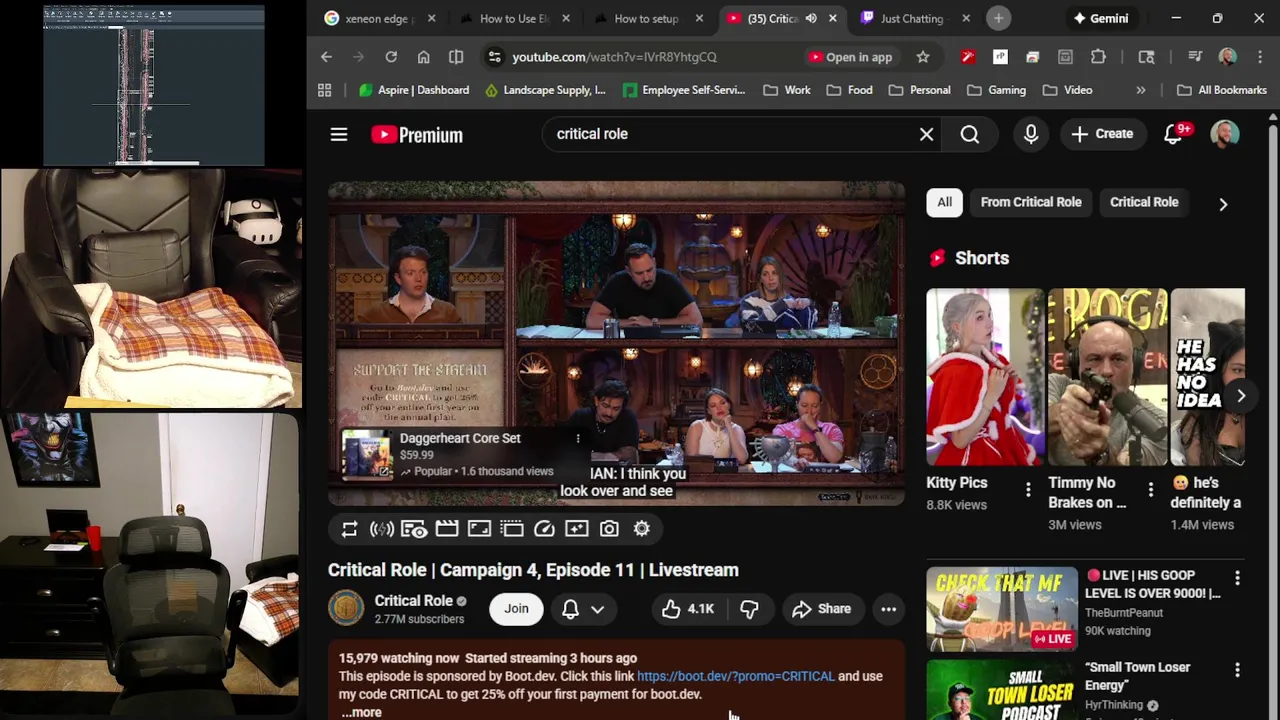Reload the page
The image size is (1280, 720).
(x=391, y=57)
